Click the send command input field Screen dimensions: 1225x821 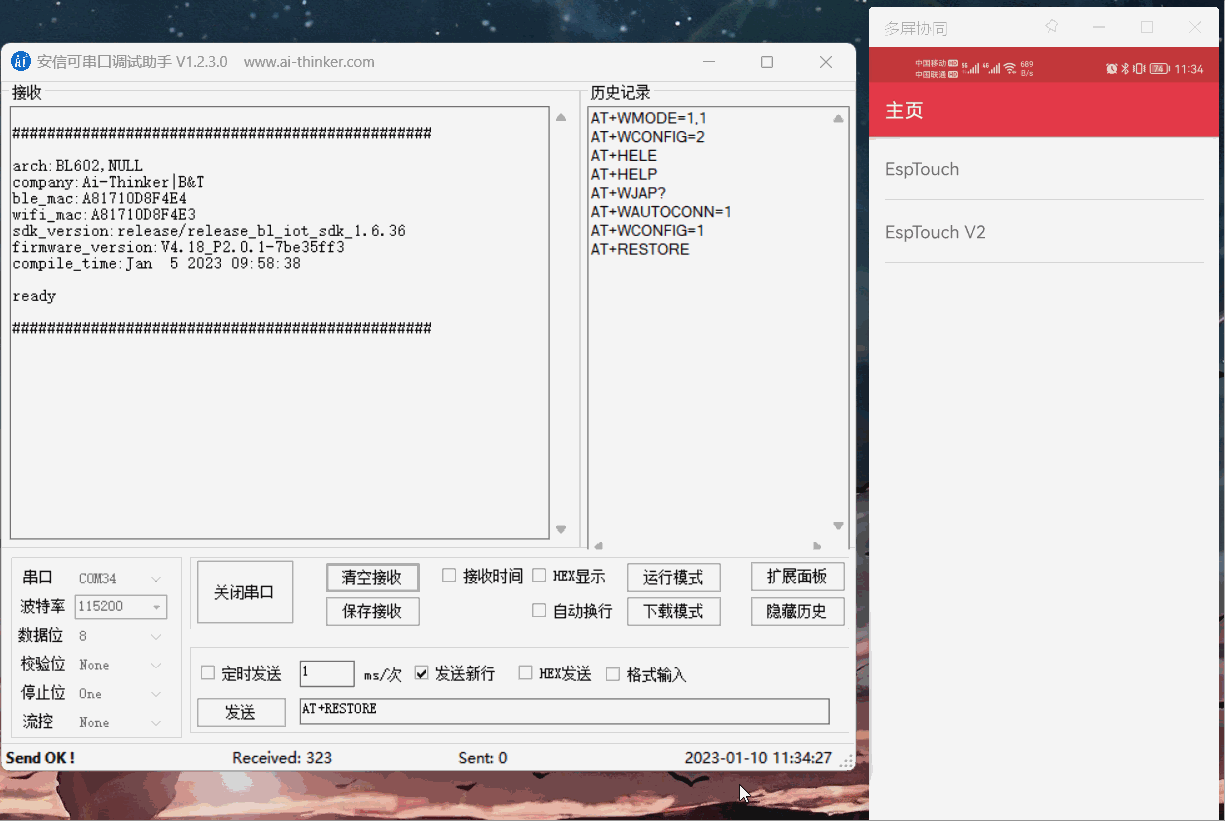565,711
